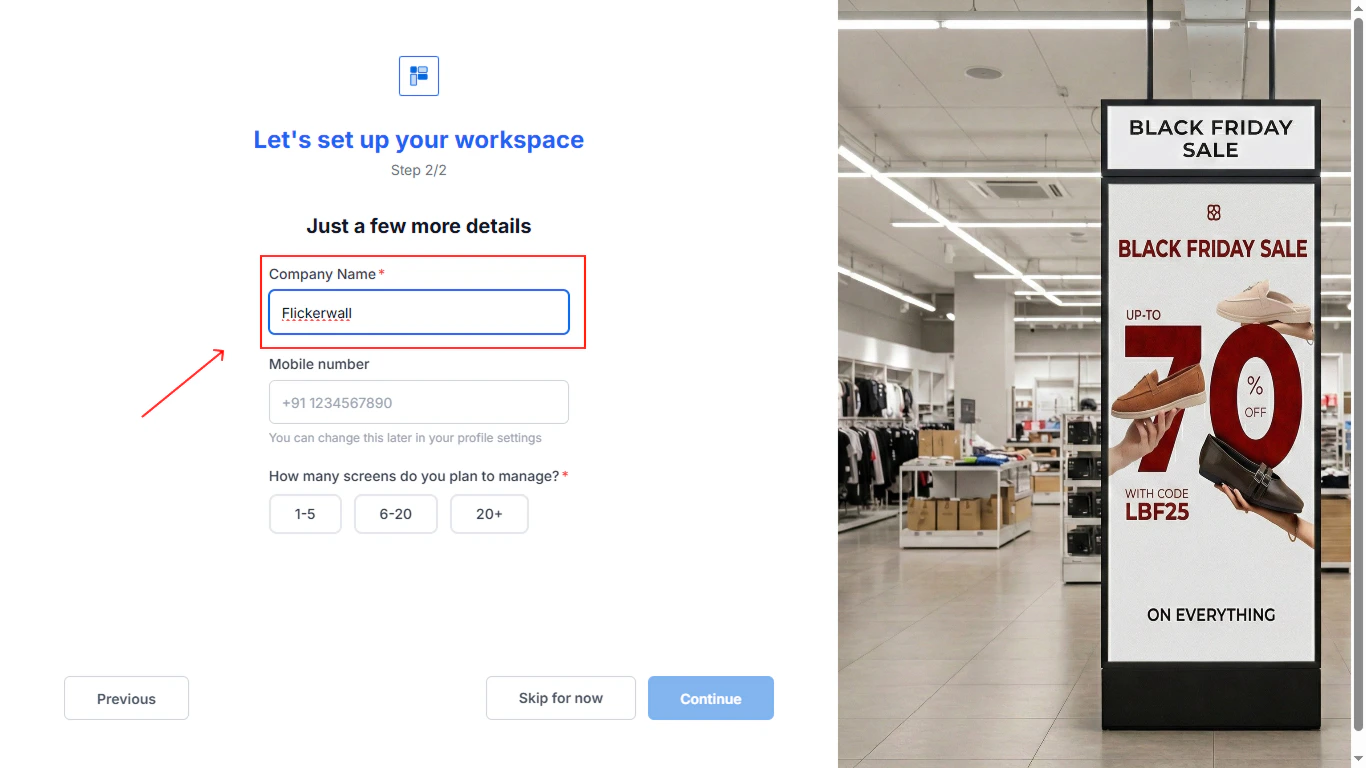Go back with the Previous button
This screenshot has width=1366, height=768.
[126, 698]
